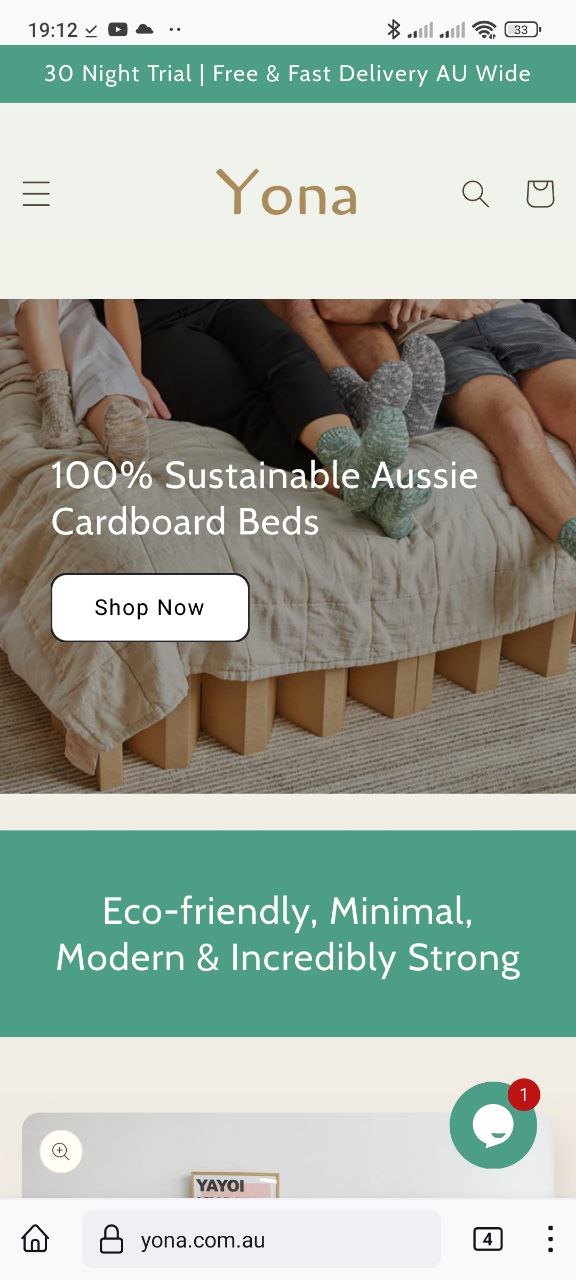This screenshot has height=1280, width=576.
Task: Tap the 30 Night Trial announcement banner
Action: point(288,74)
